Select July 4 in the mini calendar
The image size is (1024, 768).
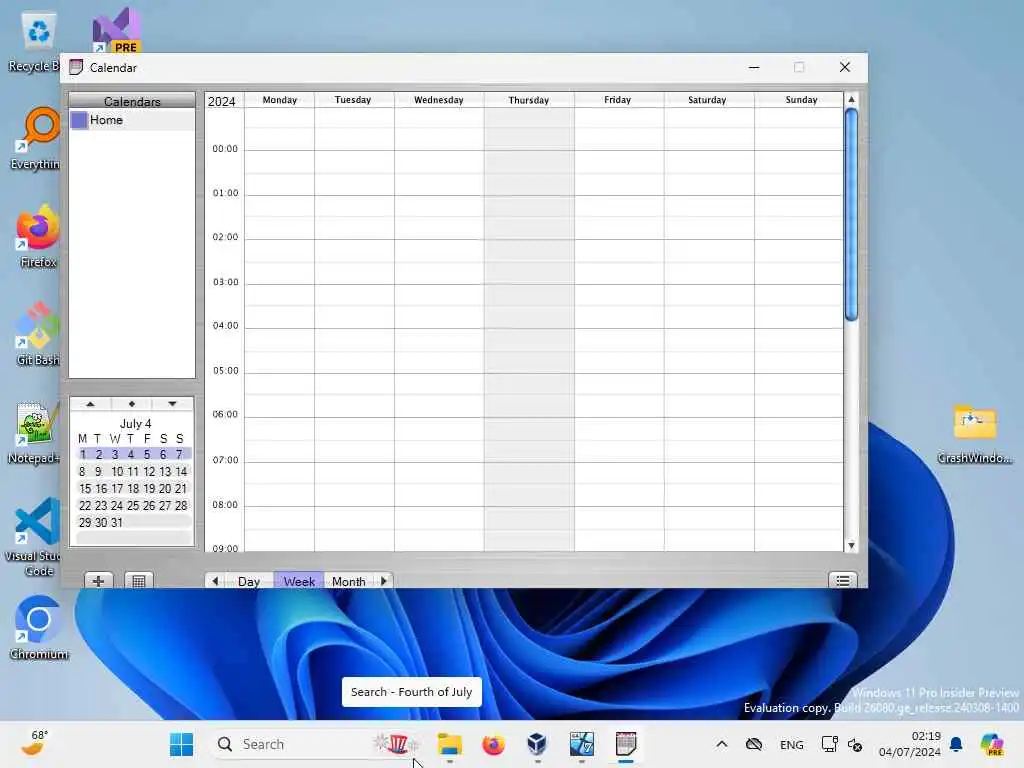point(131,454)
